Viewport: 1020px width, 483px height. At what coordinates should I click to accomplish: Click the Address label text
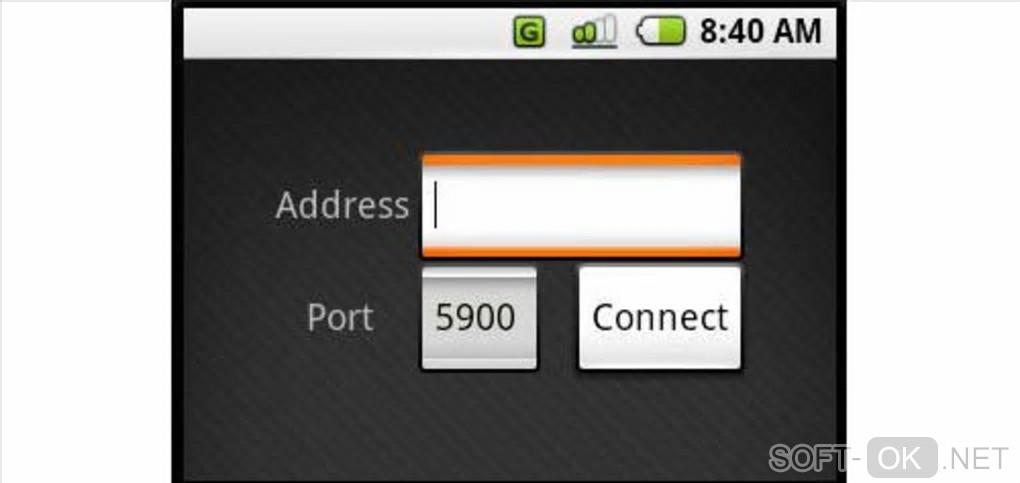point(342,205)
